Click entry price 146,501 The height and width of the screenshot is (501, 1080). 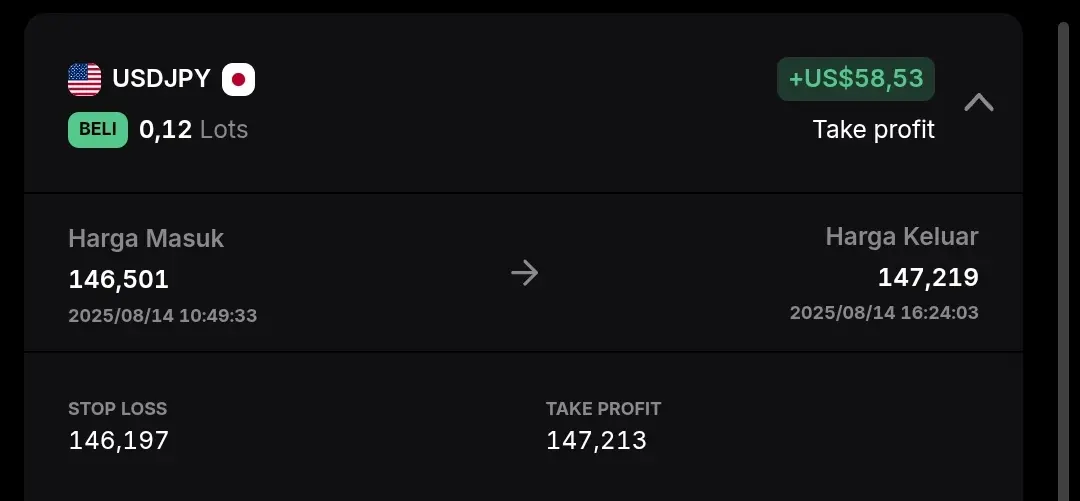118,280
